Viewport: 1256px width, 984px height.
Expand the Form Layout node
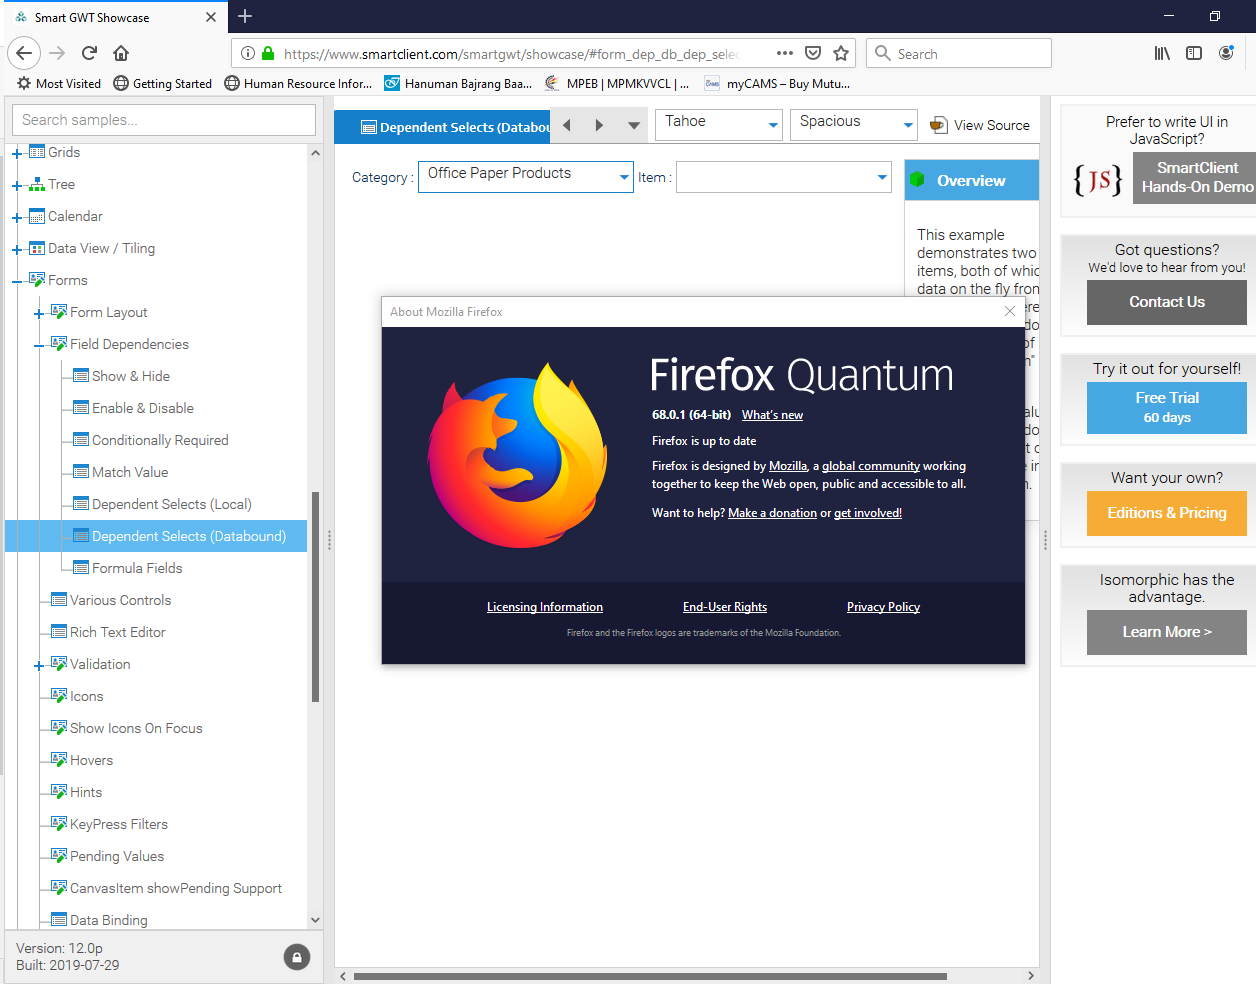[x=38, y=313]
